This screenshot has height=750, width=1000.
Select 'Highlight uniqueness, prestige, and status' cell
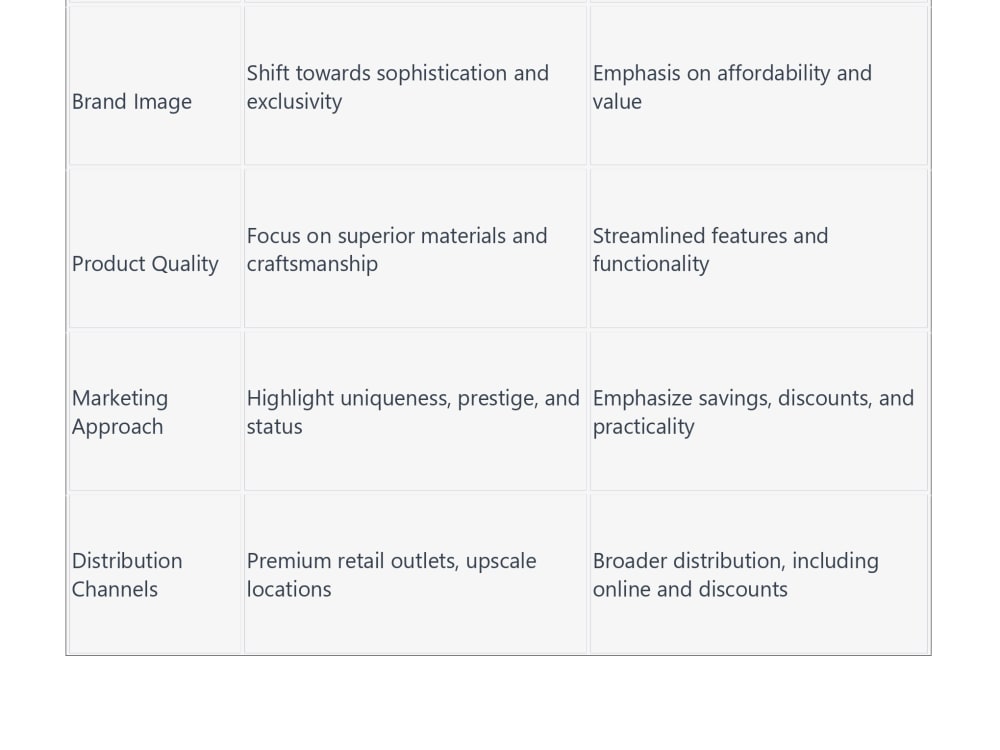tap(415, 411)
